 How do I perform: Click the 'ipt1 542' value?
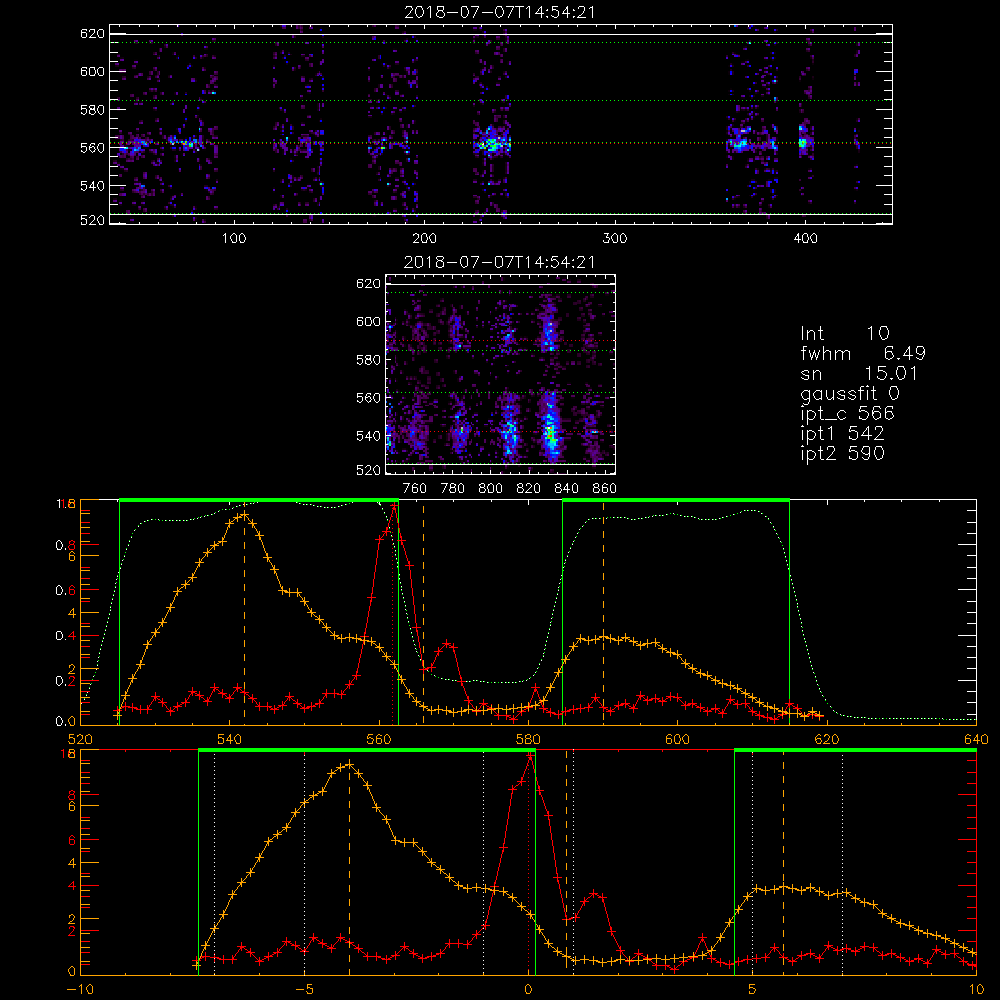pyautogui.click(x=842, y=434)
